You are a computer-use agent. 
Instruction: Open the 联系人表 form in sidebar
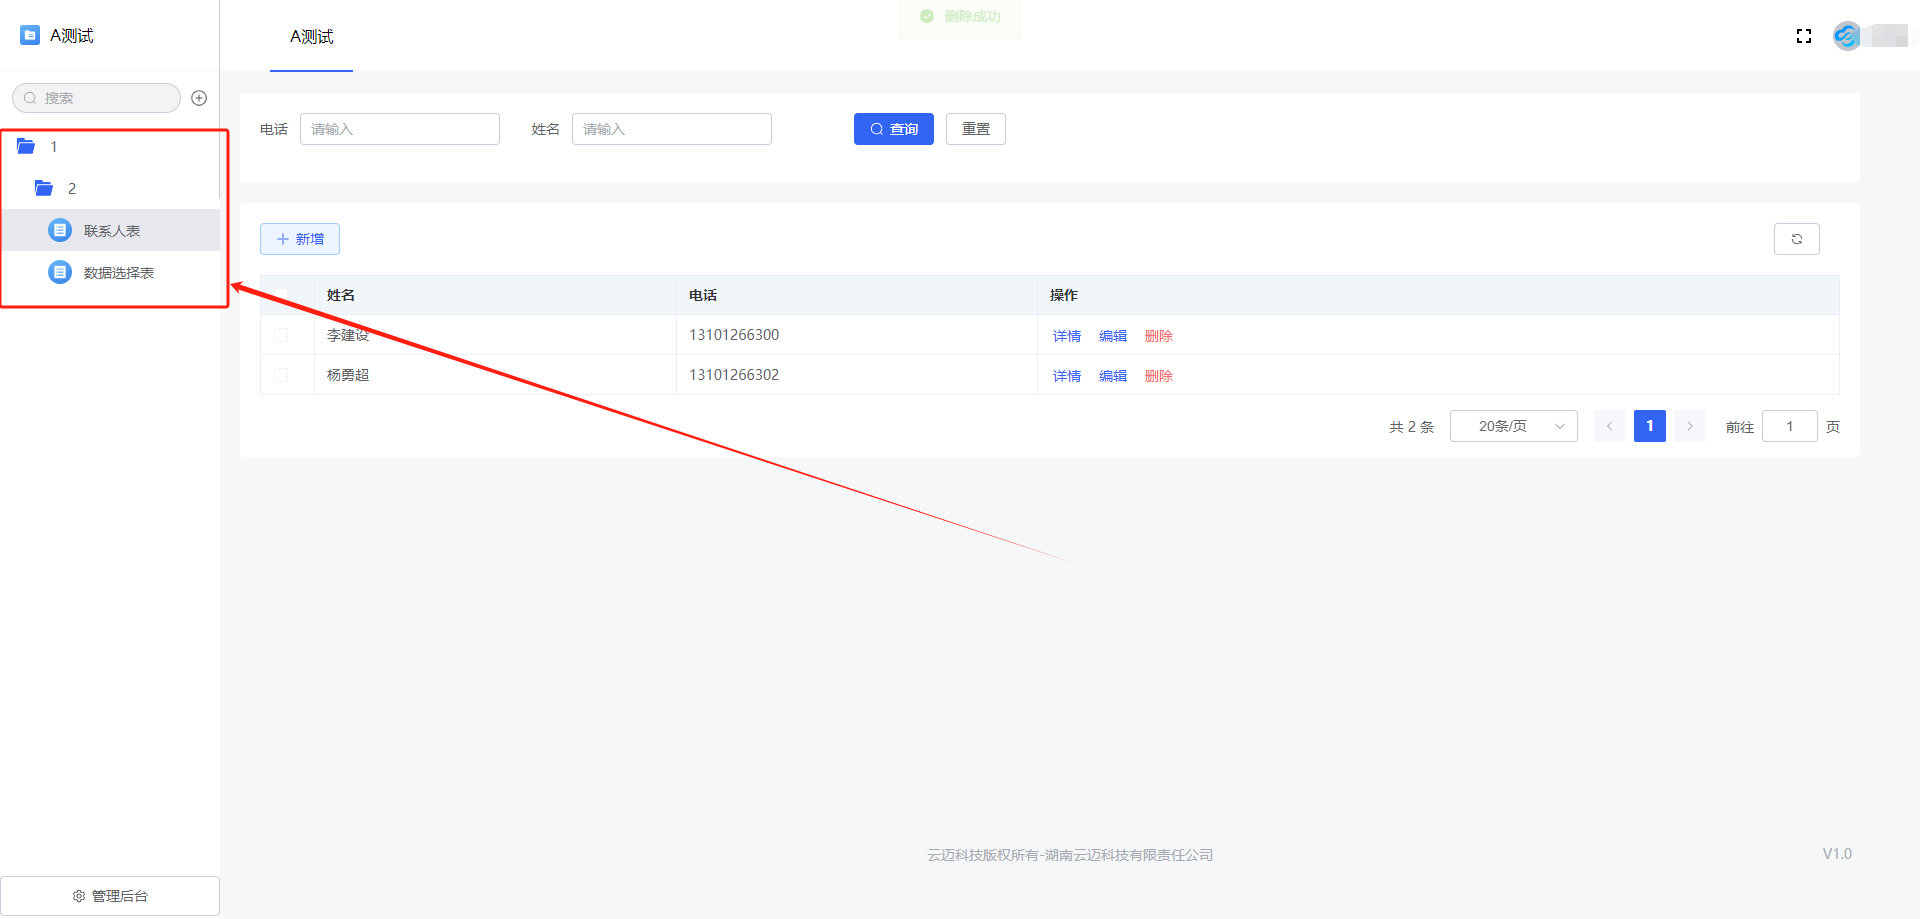(x=111, y=231)
